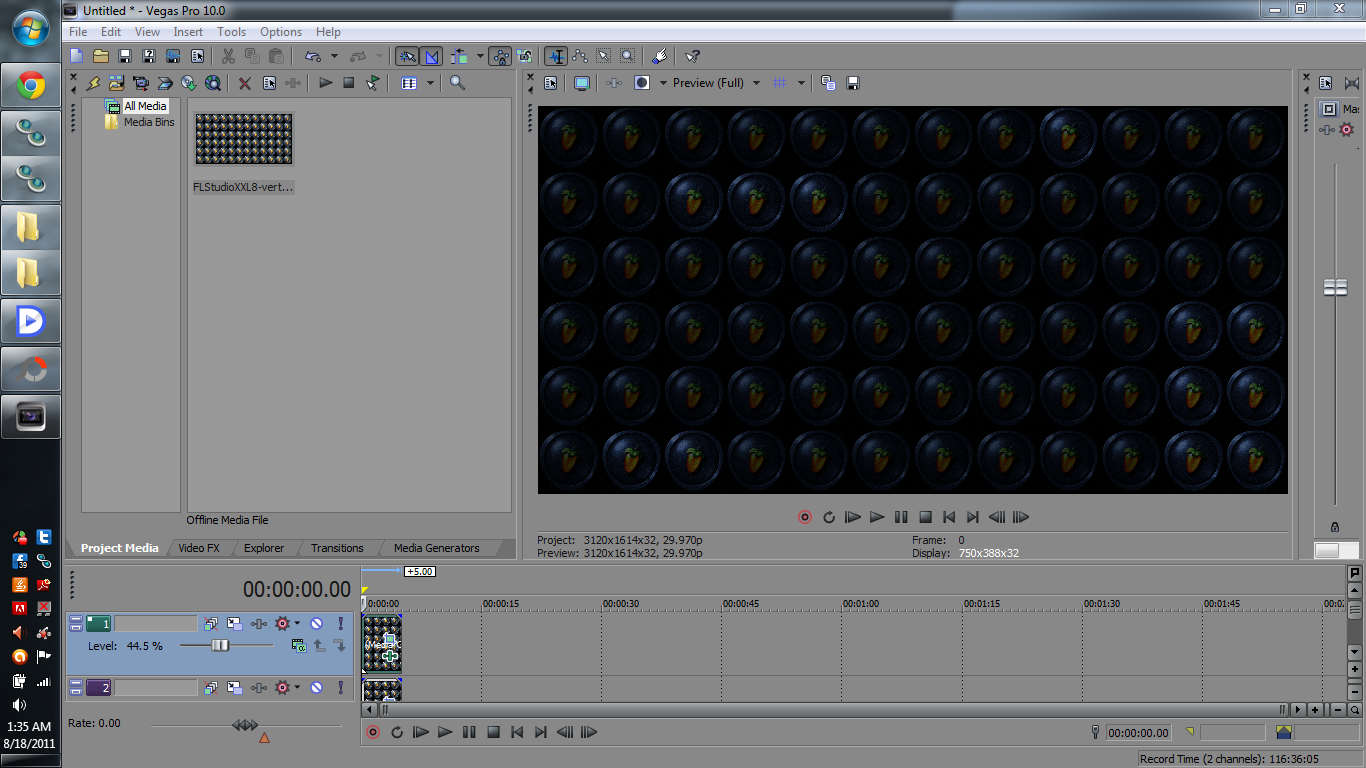Screen dimensions: 1366x768
Task: Click Play in the video preview transport
Action: 877,517
